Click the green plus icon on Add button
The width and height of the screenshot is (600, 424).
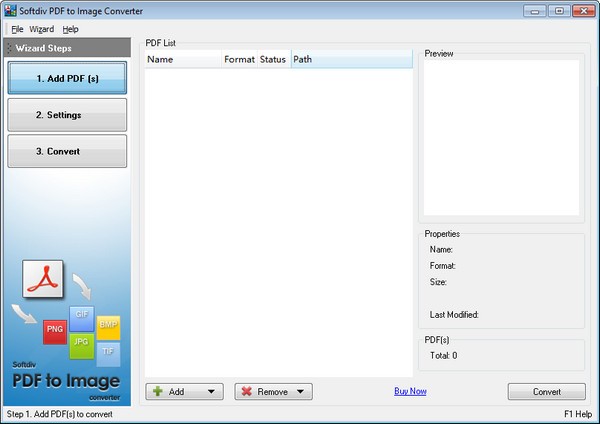[157, 392]
